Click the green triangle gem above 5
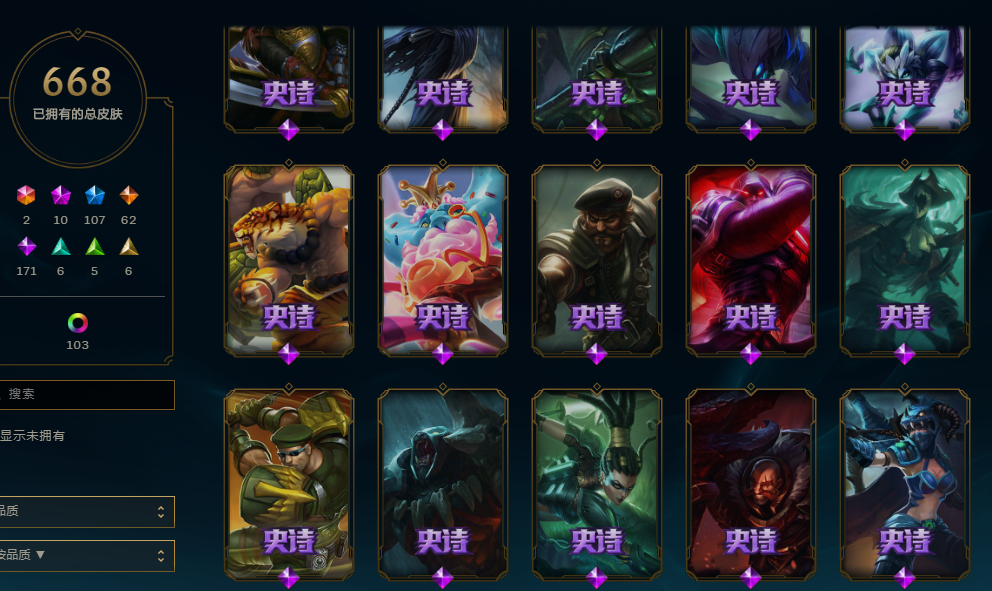Viewport: 992px width, 591px height. click(x=95, y=246)
